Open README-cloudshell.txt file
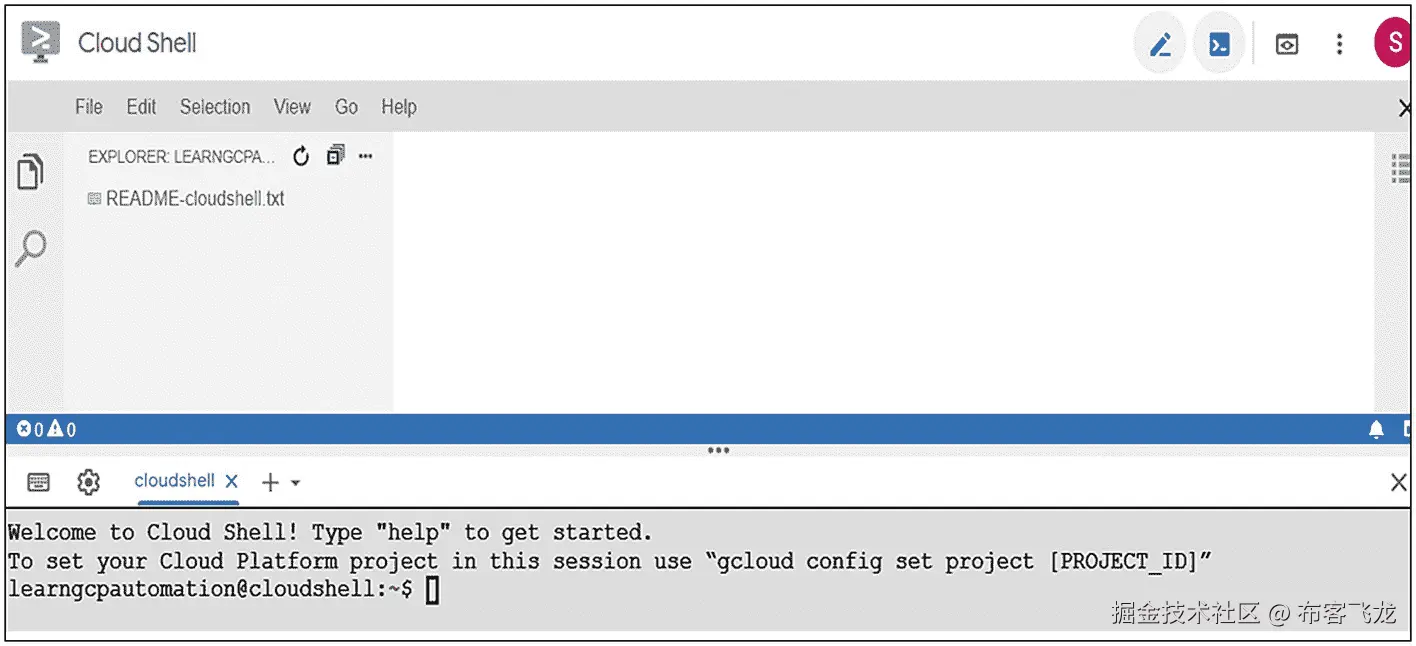Image resolution: width=1416 pixels, height=646 pixels. (195, 198)
